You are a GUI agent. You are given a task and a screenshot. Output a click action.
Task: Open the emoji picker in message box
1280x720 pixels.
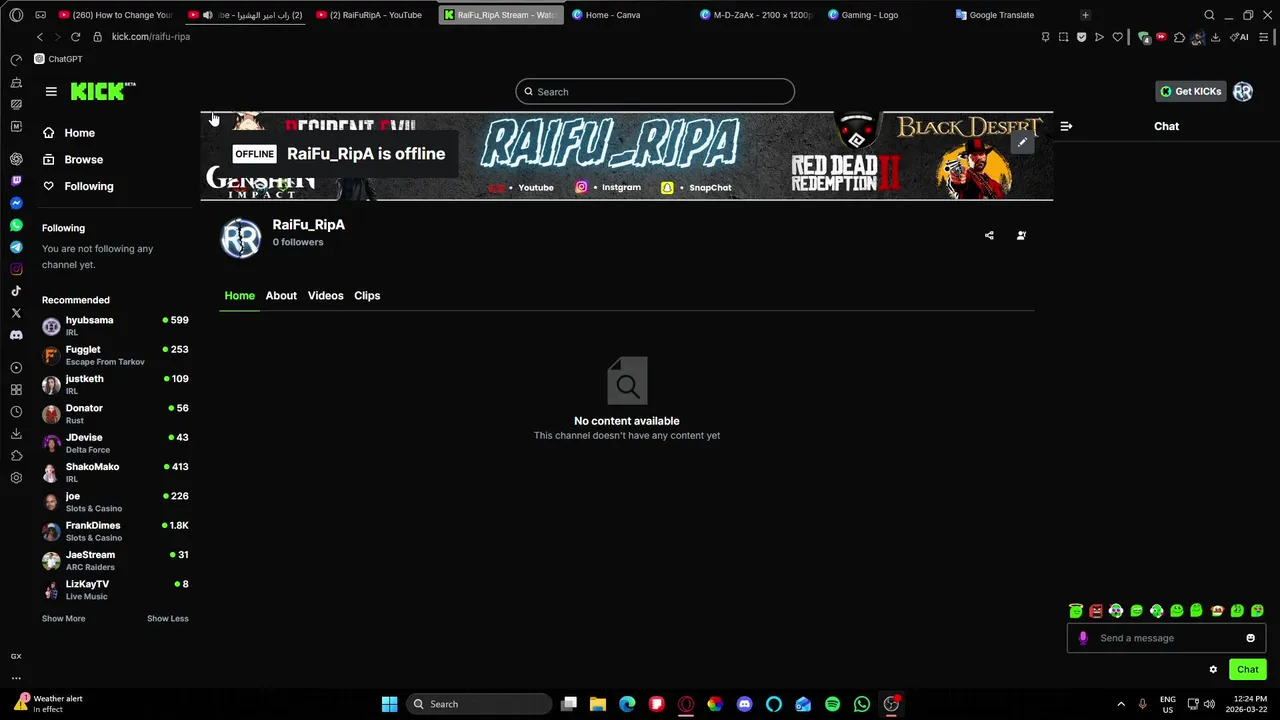1250,638
